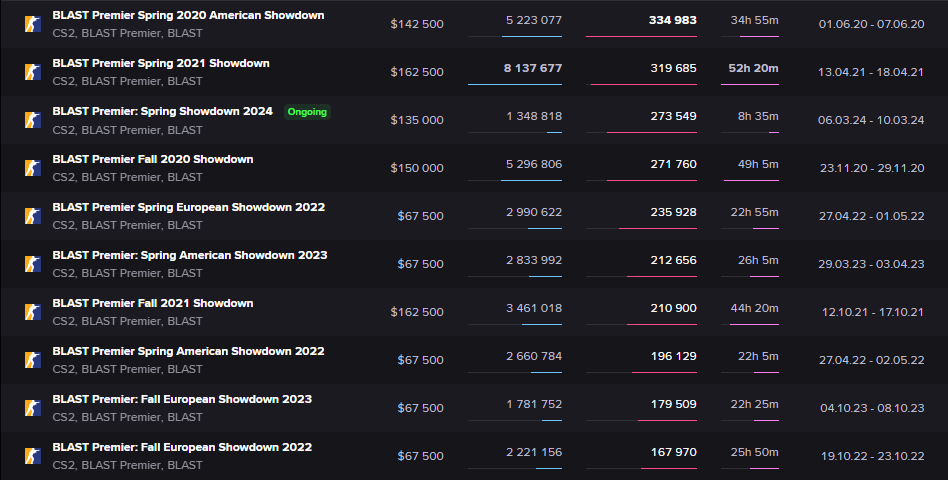The width and height of the screenshot is (948, 480).
Task: Click peak viewers value 196 129
Action: pyautogui.click(x=674, y=356)
